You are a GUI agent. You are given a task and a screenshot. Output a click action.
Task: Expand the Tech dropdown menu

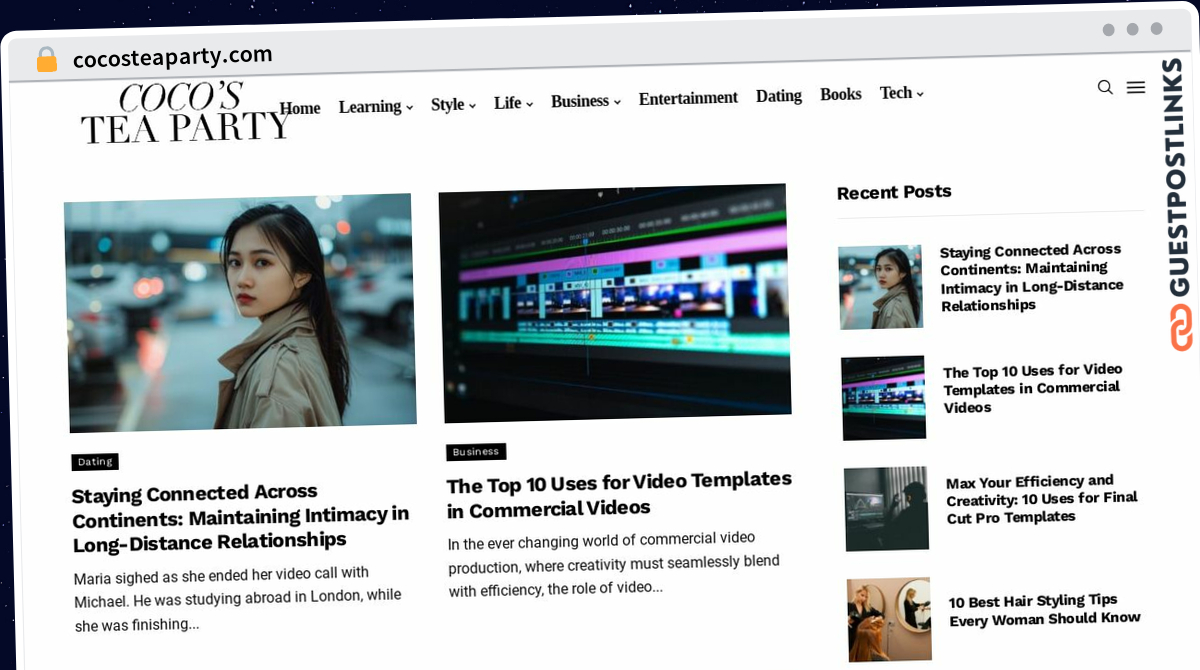pyautogui.click(x=901, y=93)
